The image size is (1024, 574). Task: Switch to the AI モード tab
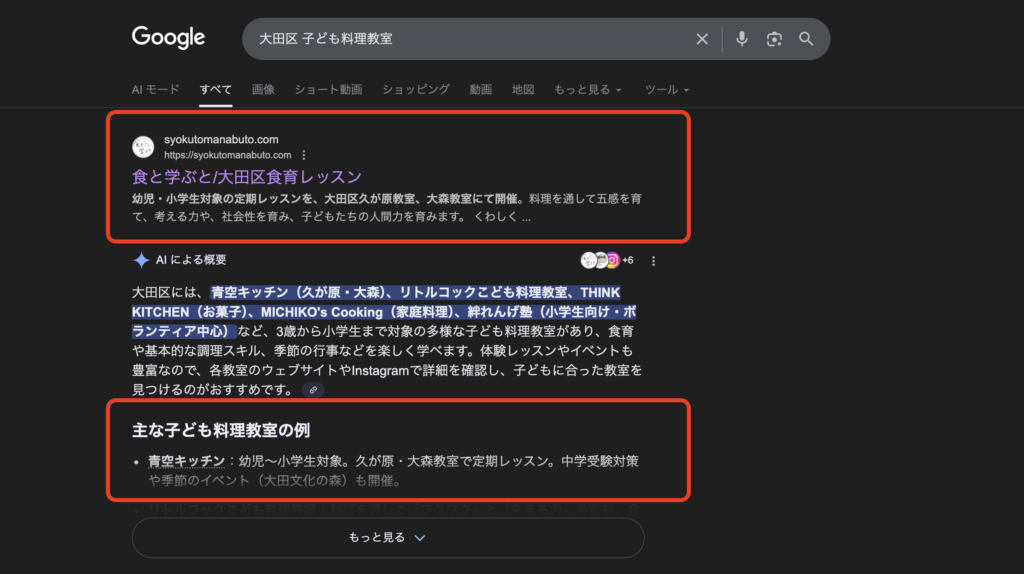point(155,89)
